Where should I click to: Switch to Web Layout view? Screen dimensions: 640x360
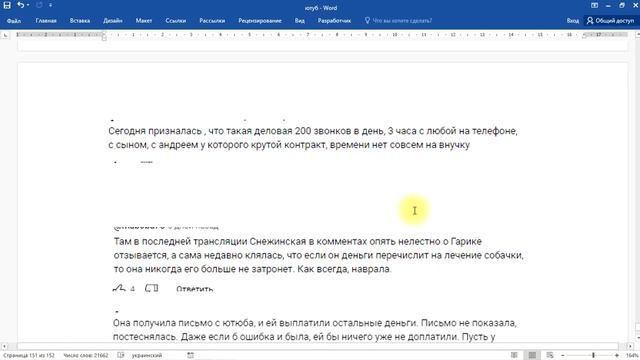[x=550, y=356]
